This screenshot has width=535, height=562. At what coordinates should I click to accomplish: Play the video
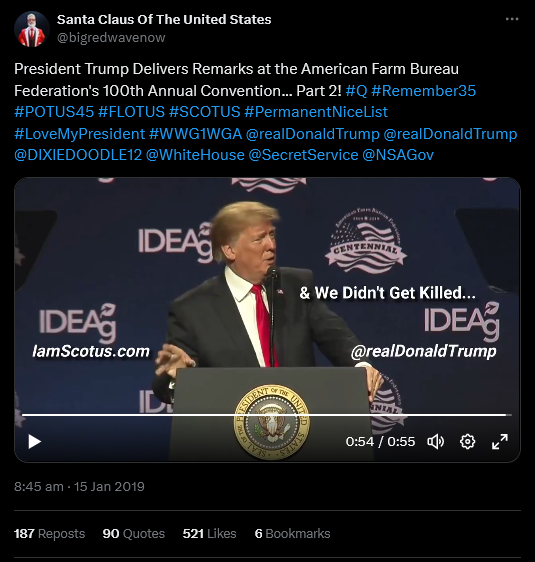(35, 442)
